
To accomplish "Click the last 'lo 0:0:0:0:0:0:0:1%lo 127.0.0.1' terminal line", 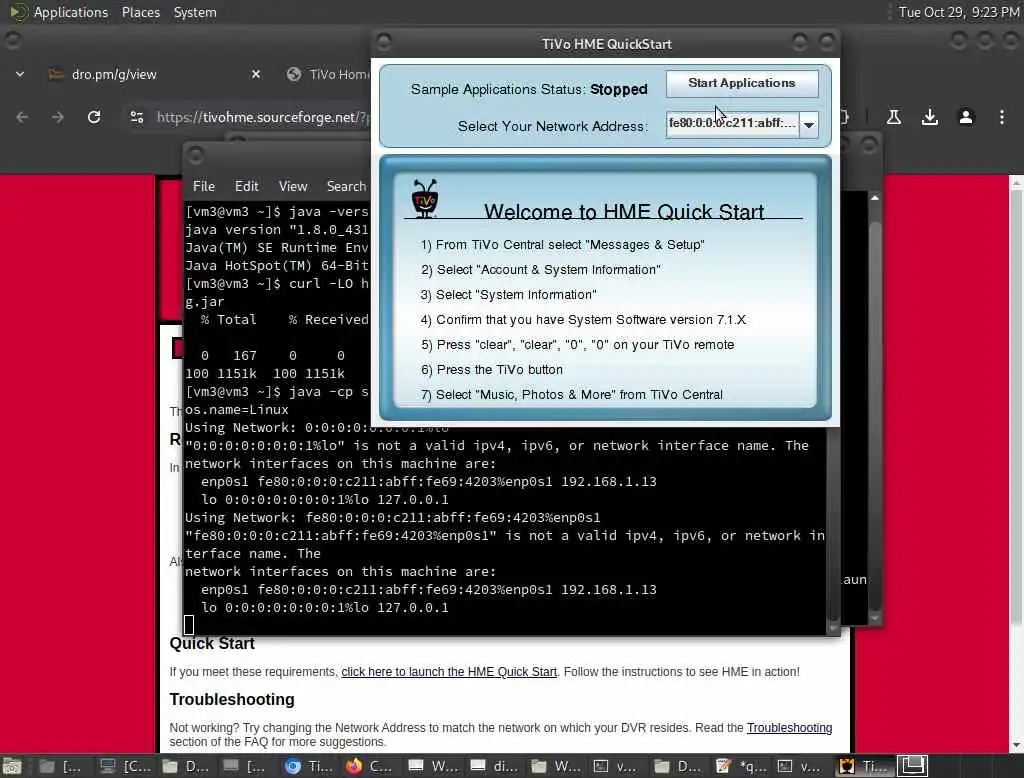I will click(x=325, y=608).
